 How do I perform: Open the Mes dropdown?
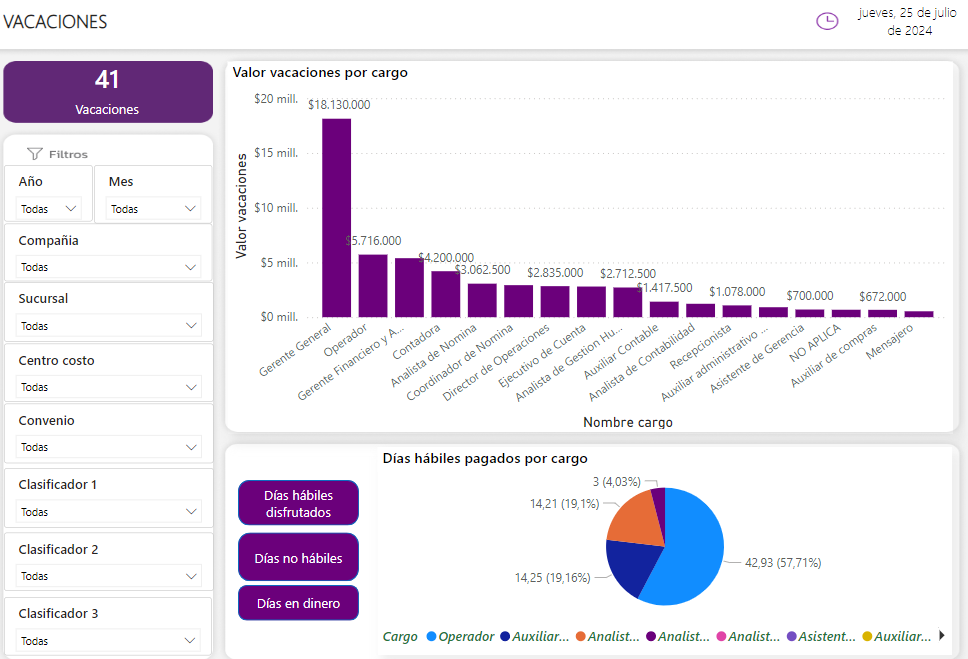(153, 209)
